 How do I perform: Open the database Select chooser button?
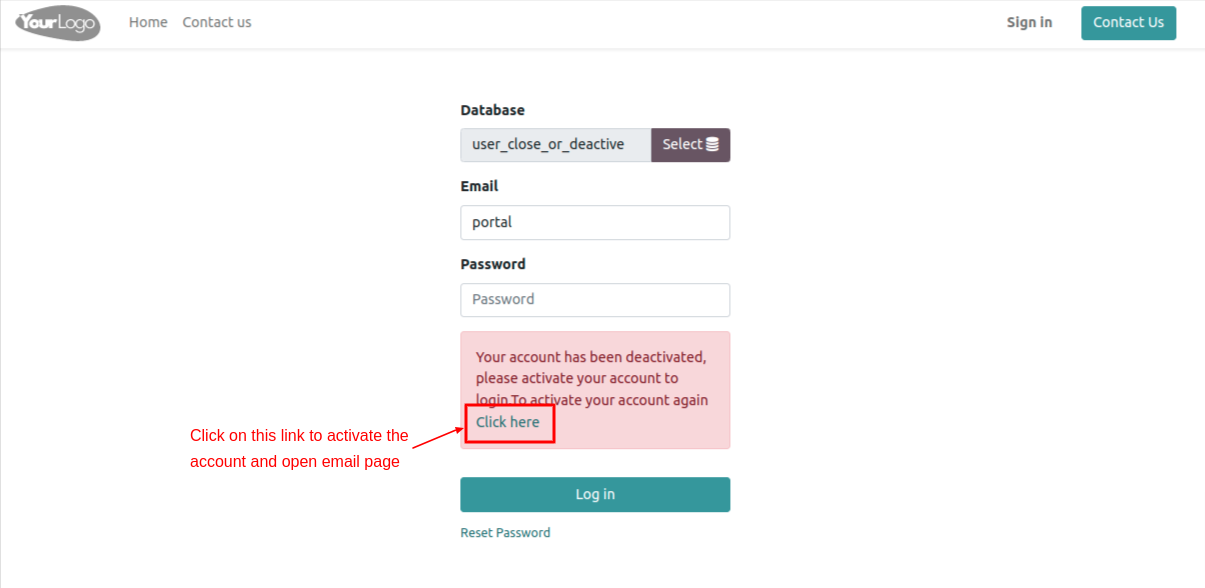(691, 144)
